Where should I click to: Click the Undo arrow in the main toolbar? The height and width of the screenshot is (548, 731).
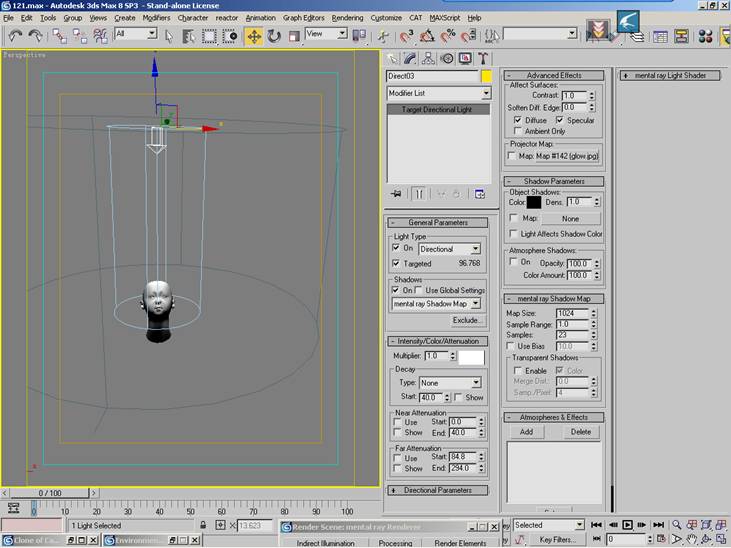pyautogui.click(x=14, y=35)
